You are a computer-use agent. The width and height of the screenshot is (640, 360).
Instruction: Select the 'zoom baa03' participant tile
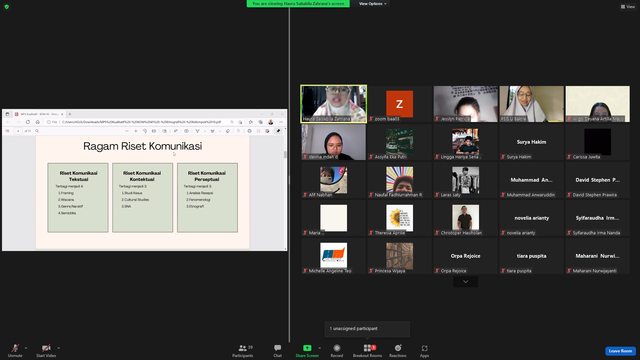[x=399, y=104]
